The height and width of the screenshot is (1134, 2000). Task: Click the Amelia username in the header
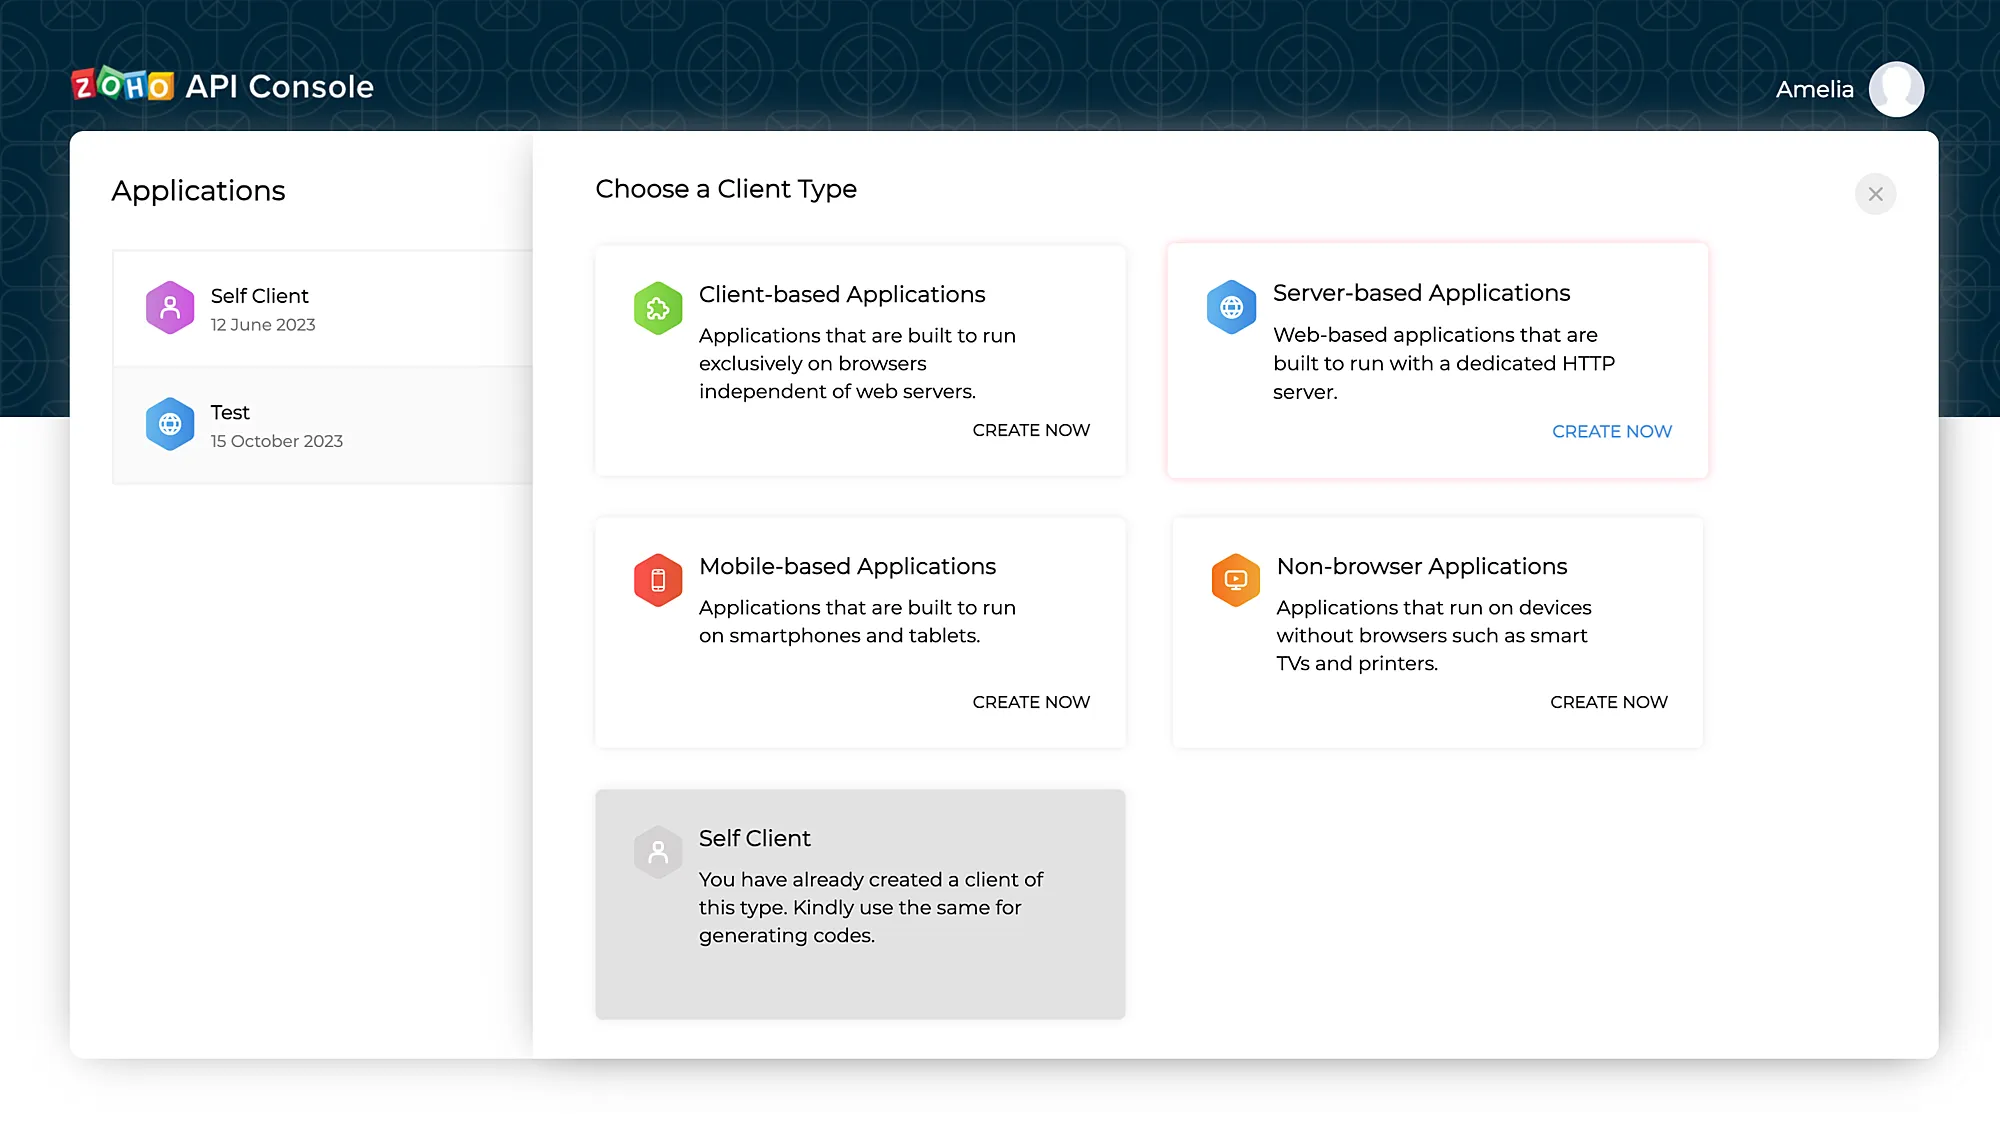(1814, 89)
